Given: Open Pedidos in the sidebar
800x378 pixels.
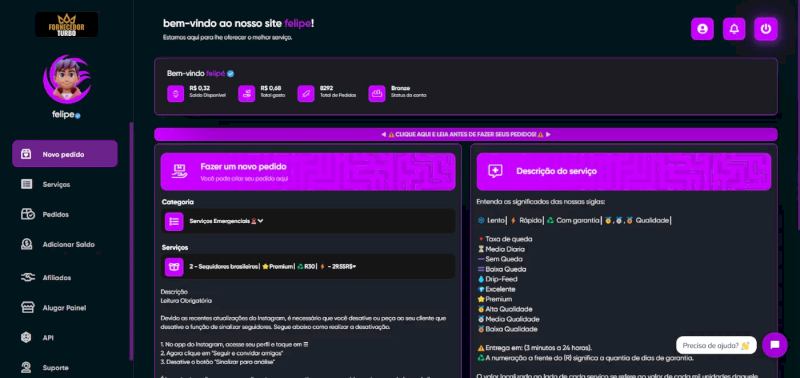Looking at the screenshot, I should coord(56,214).
